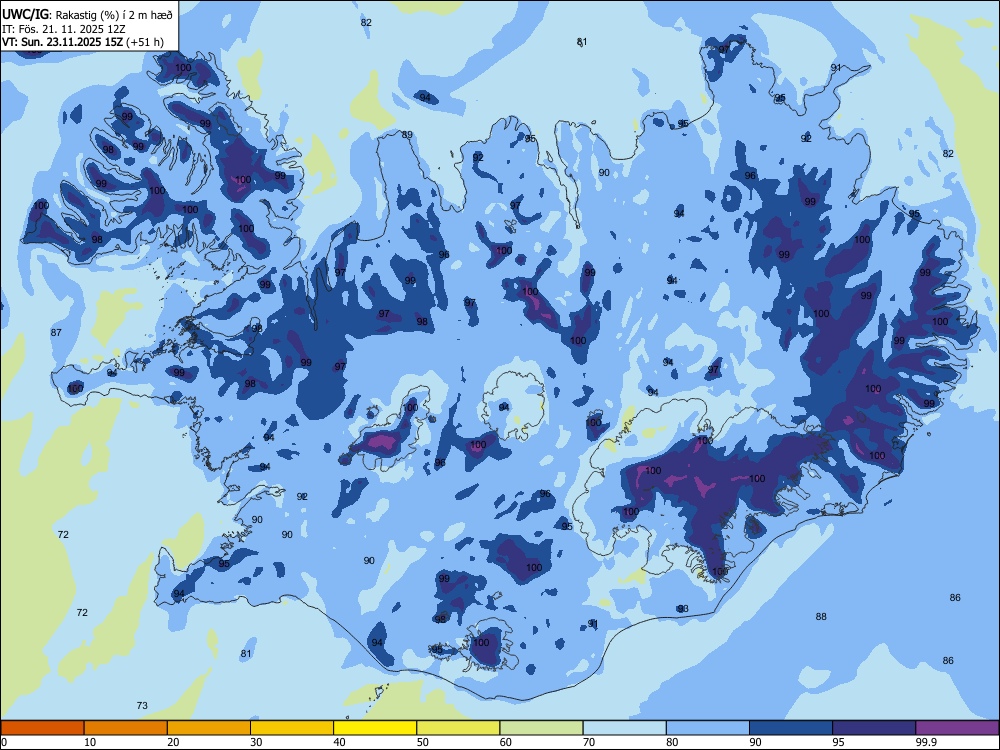Click the 0–10 dark orange legend swatch
The width and height of the screenshot is (1000, 750).
click(x=42, y=728)
